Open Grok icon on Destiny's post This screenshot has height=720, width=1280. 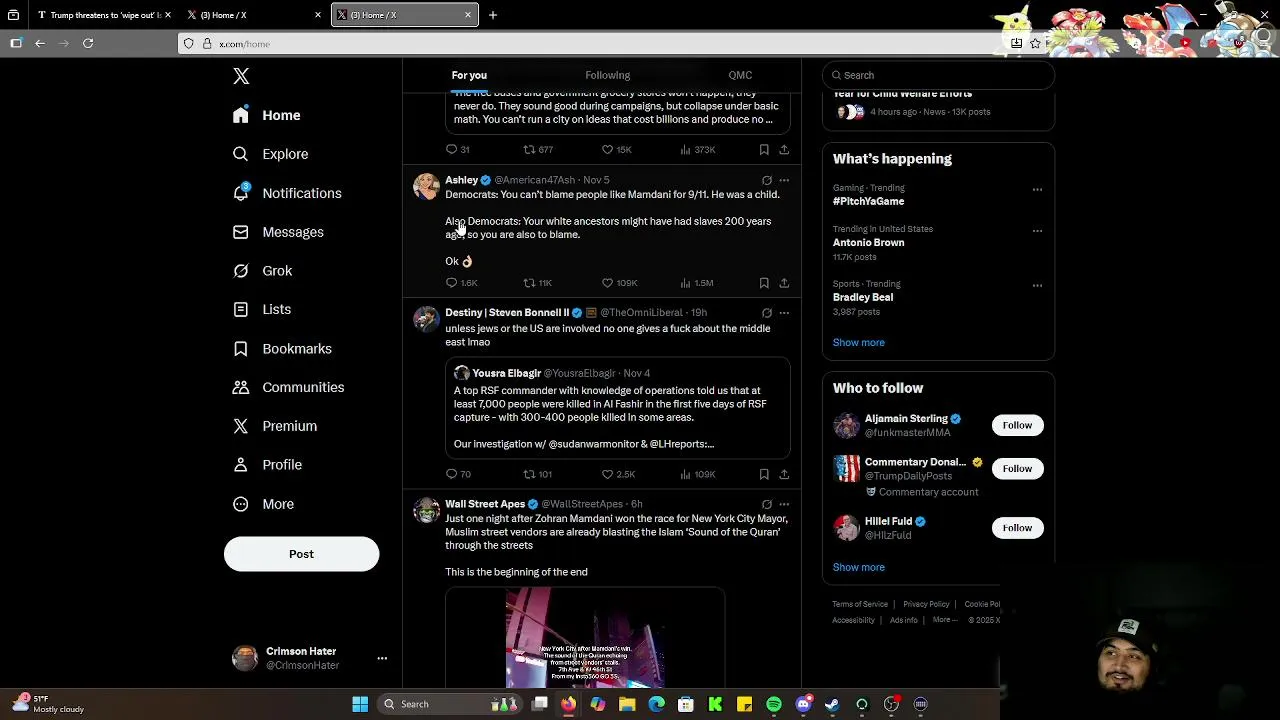pos(767,313)
